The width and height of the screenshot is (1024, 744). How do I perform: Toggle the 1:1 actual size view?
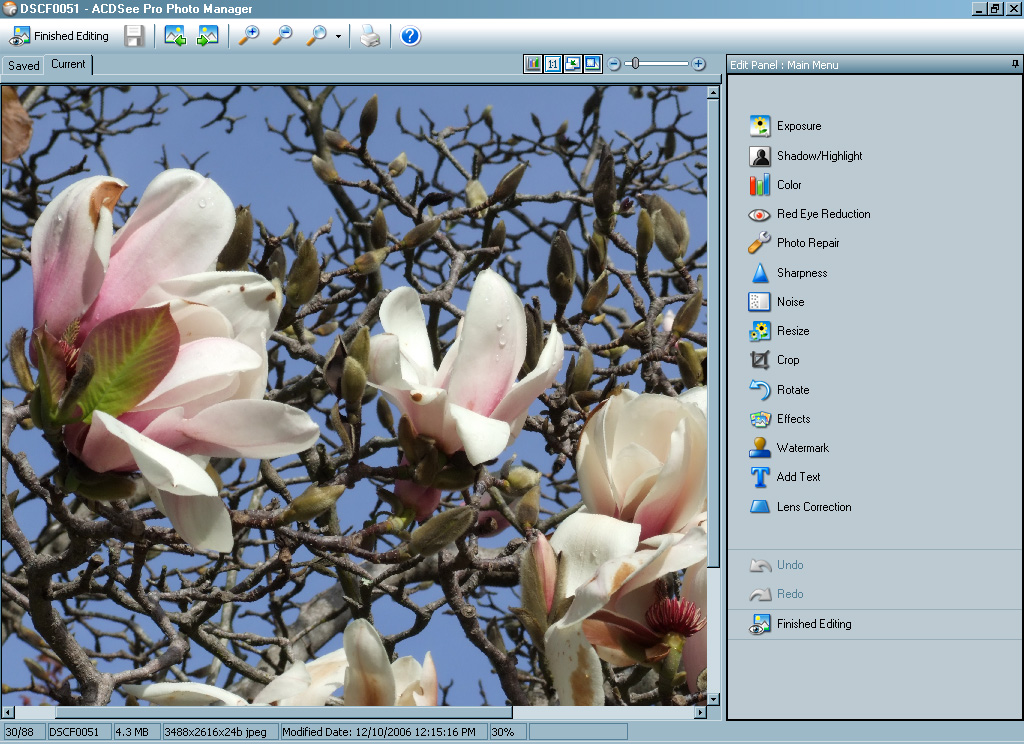pos(553,64)
